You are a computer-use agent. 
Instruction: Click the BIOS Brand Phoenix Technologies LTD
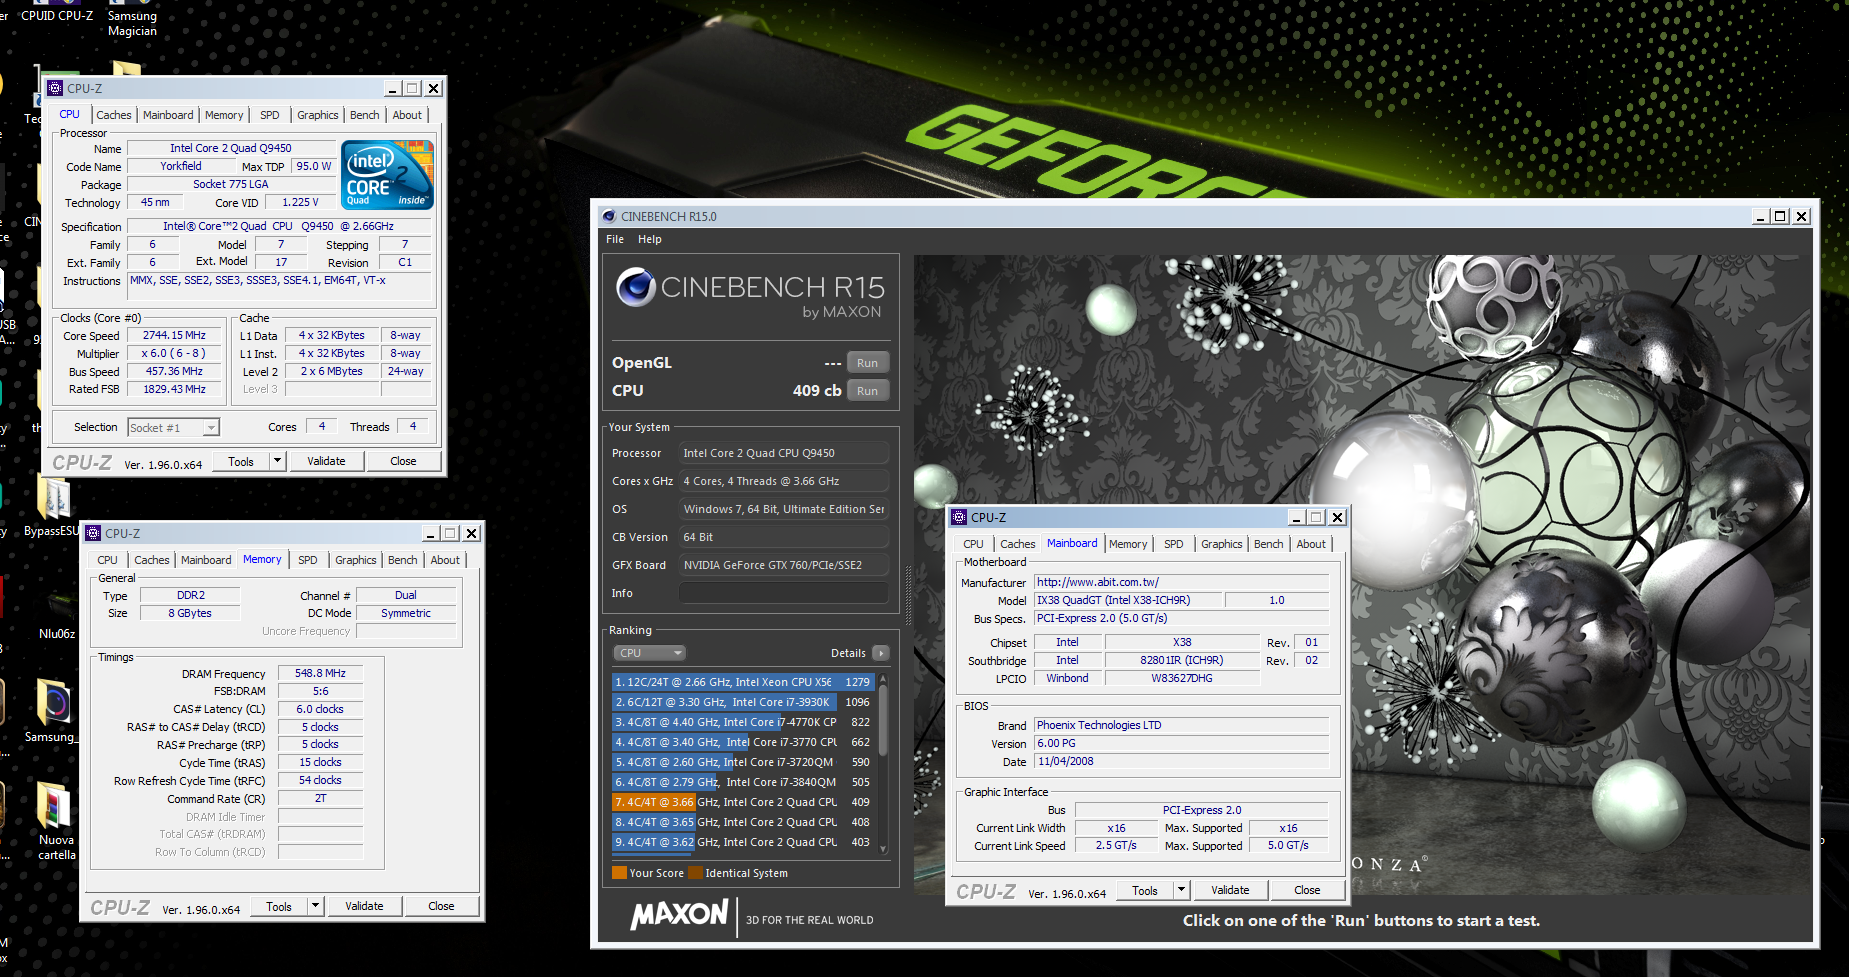[1182, 725]
